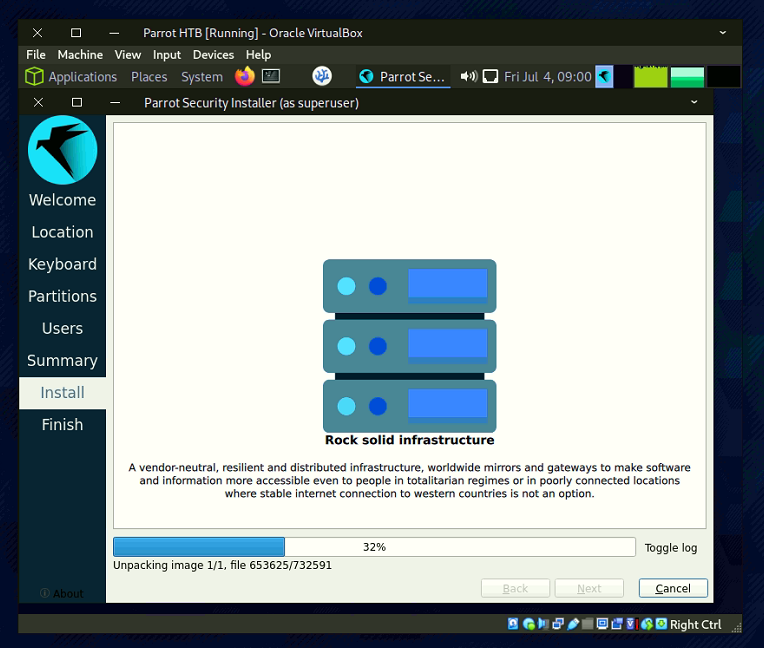Click the volume speaker icon

[x=468, y=76]
